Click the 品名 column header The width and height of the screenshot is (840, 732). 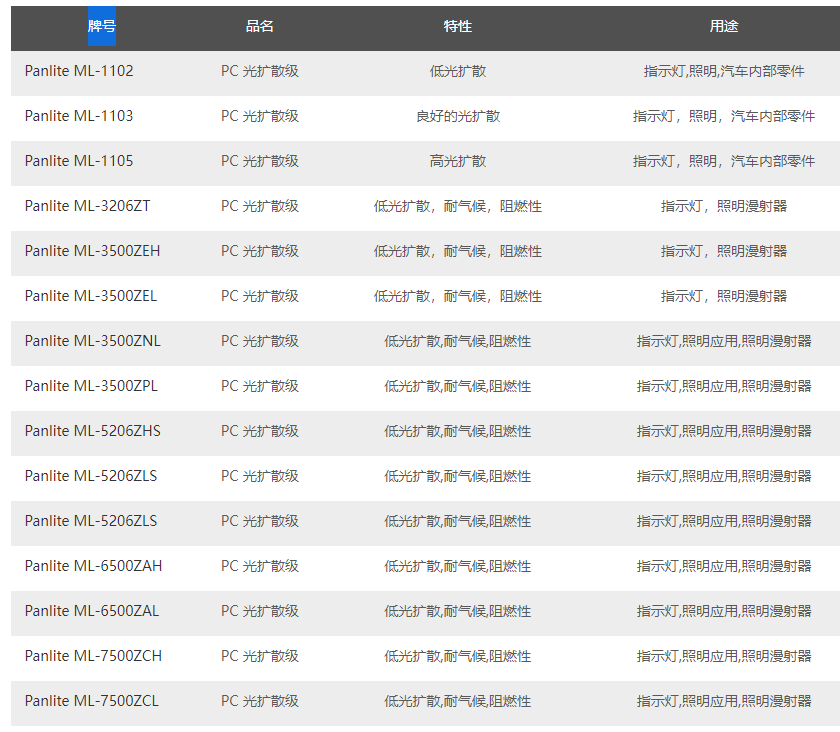tap(260, 26)
